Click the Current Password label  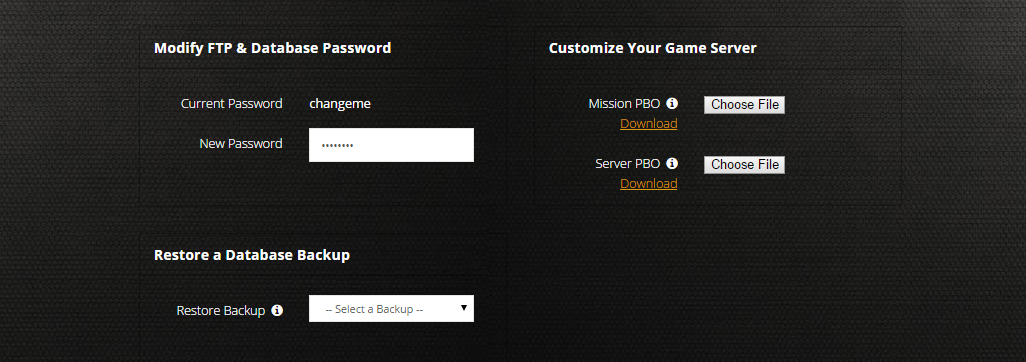pos(232,103)
